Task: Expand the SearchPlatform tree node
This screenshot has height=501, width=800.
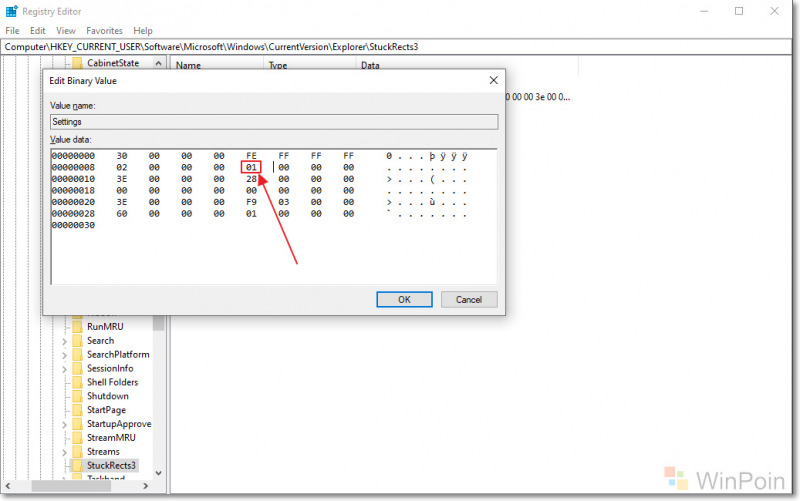Action: [64, 355]
